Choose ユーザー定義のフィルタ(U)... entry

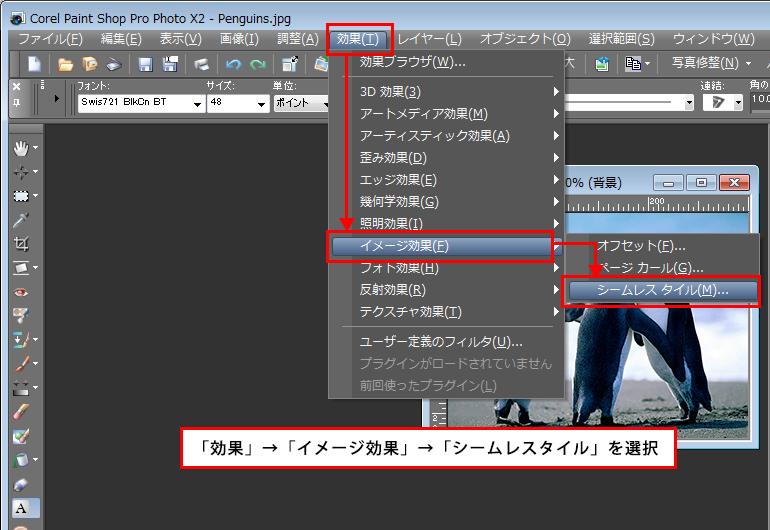tap(447, 341)
